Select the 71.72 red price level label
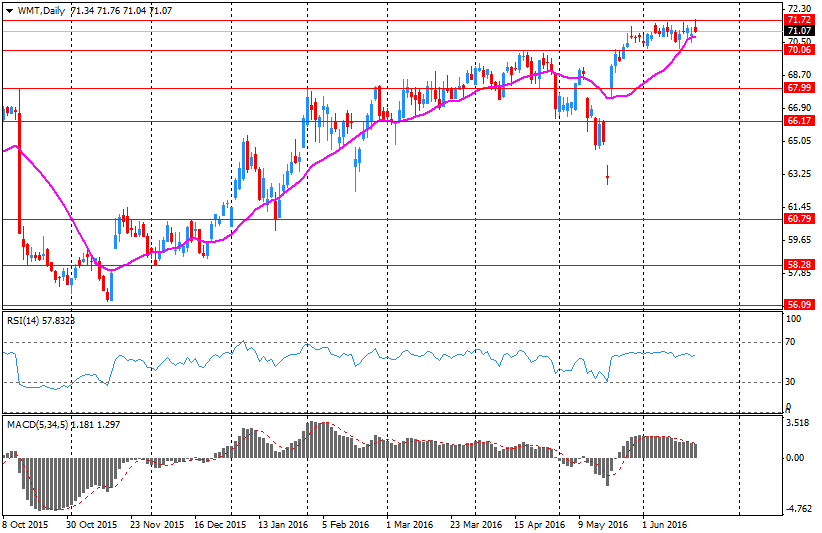Image resolution: width=822 pixels, height=533 pixels. 799,20
